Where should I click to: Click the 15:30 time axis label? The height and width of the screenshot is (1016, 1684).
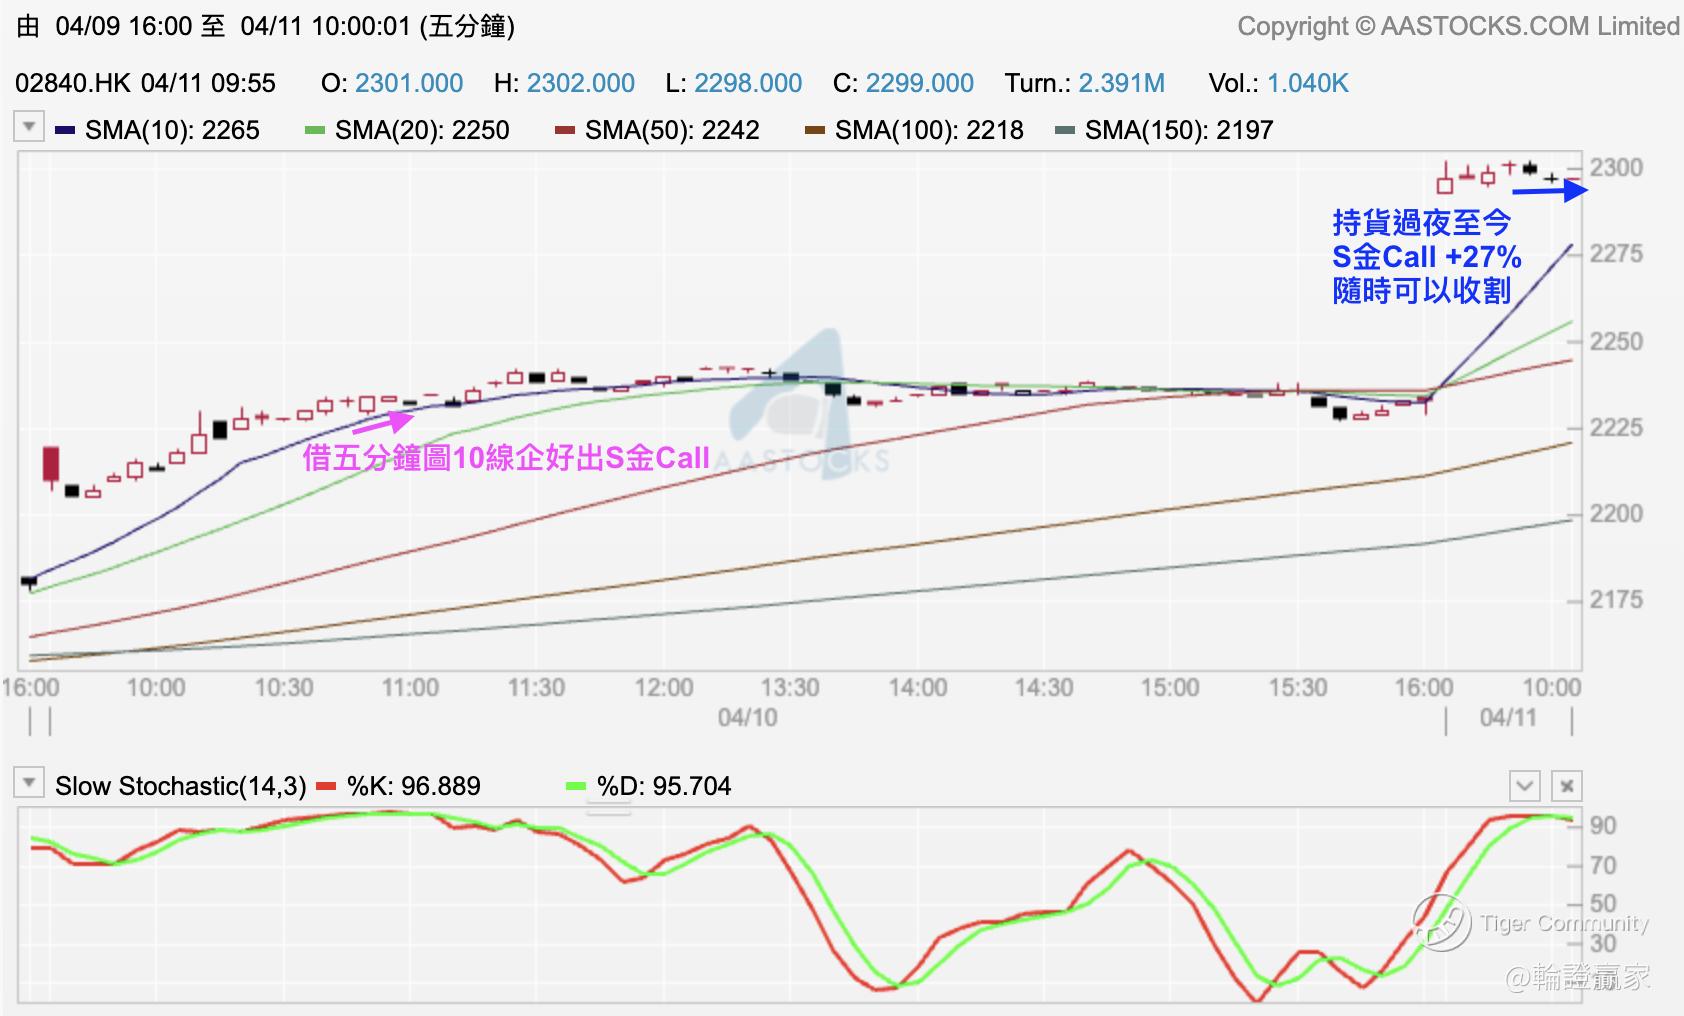1298,688
